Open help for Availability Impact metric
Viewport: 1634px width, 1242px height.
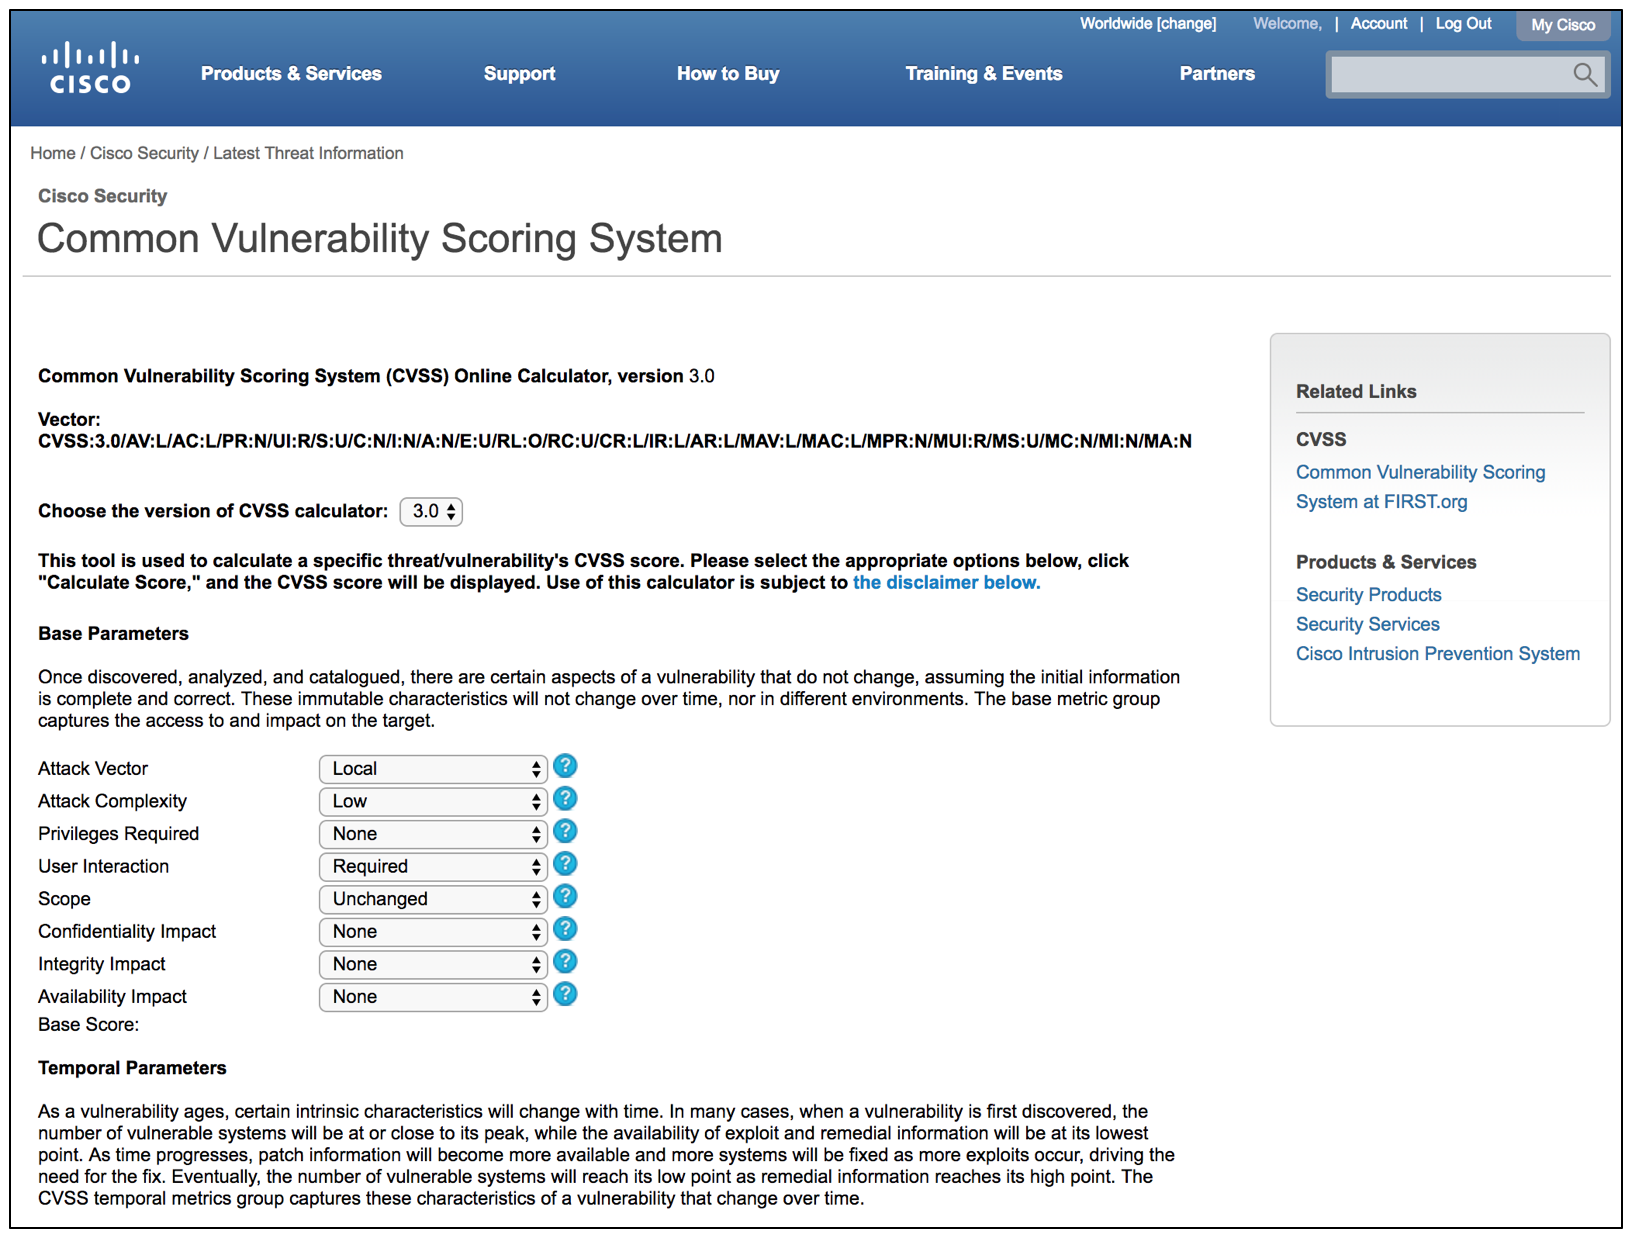point(565,994)
